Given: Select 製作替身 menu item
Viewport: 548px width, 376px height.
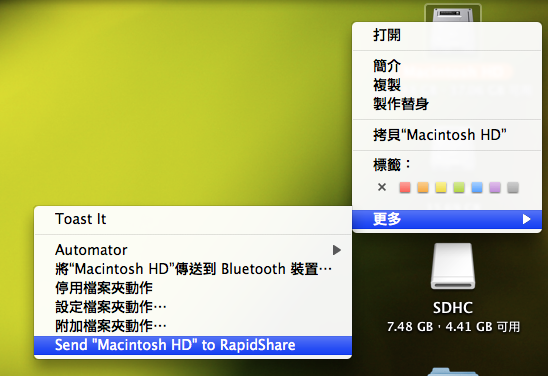Looking at the screenshot, I should pyautogui.click(x=447, y=103).
